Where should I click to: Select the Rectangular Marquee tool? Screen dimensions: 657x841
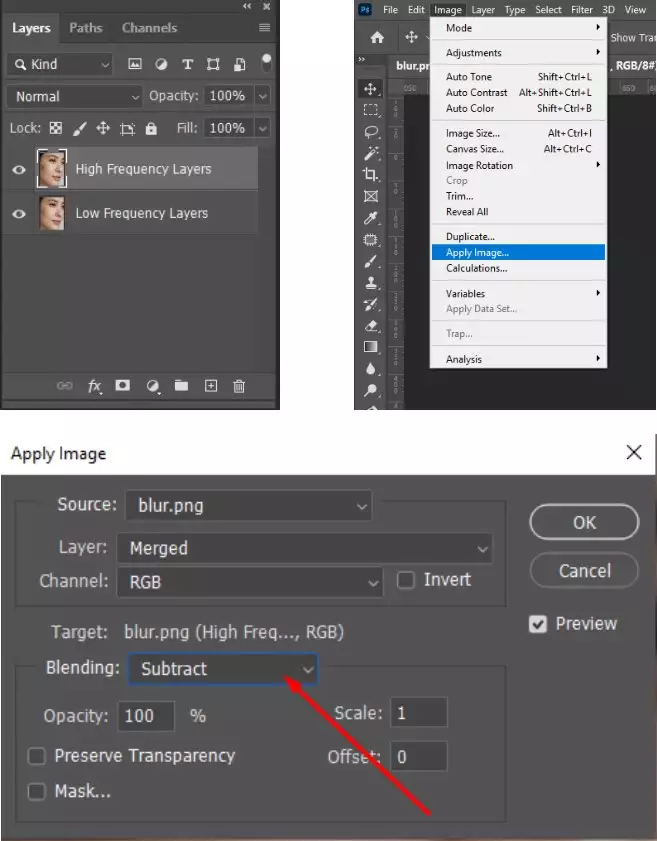[x=371, y=110]
